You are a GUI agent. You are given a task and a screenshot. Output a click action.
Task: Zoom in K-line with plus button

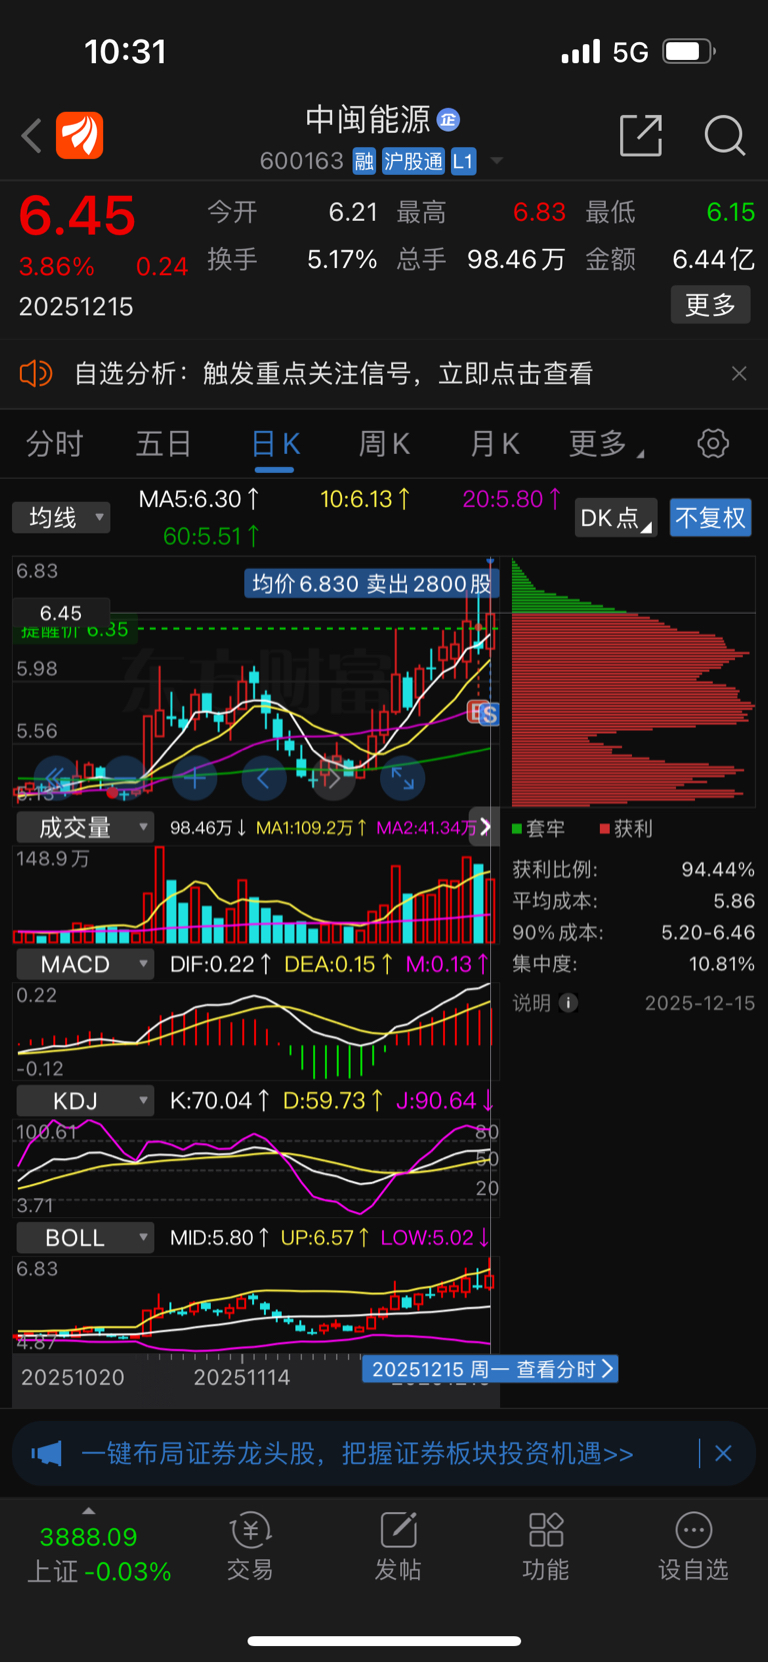pos(194,777)
